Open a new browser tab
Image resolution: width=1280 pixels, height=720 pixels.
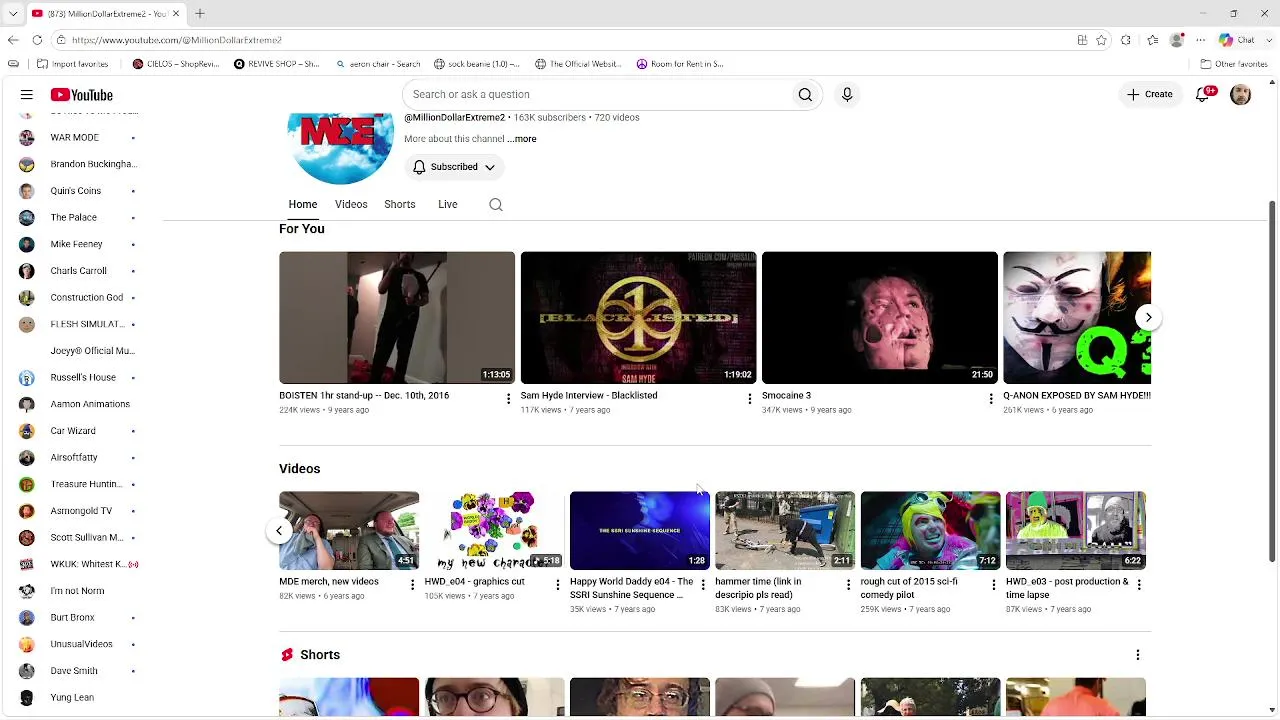[x=200, y=14]
